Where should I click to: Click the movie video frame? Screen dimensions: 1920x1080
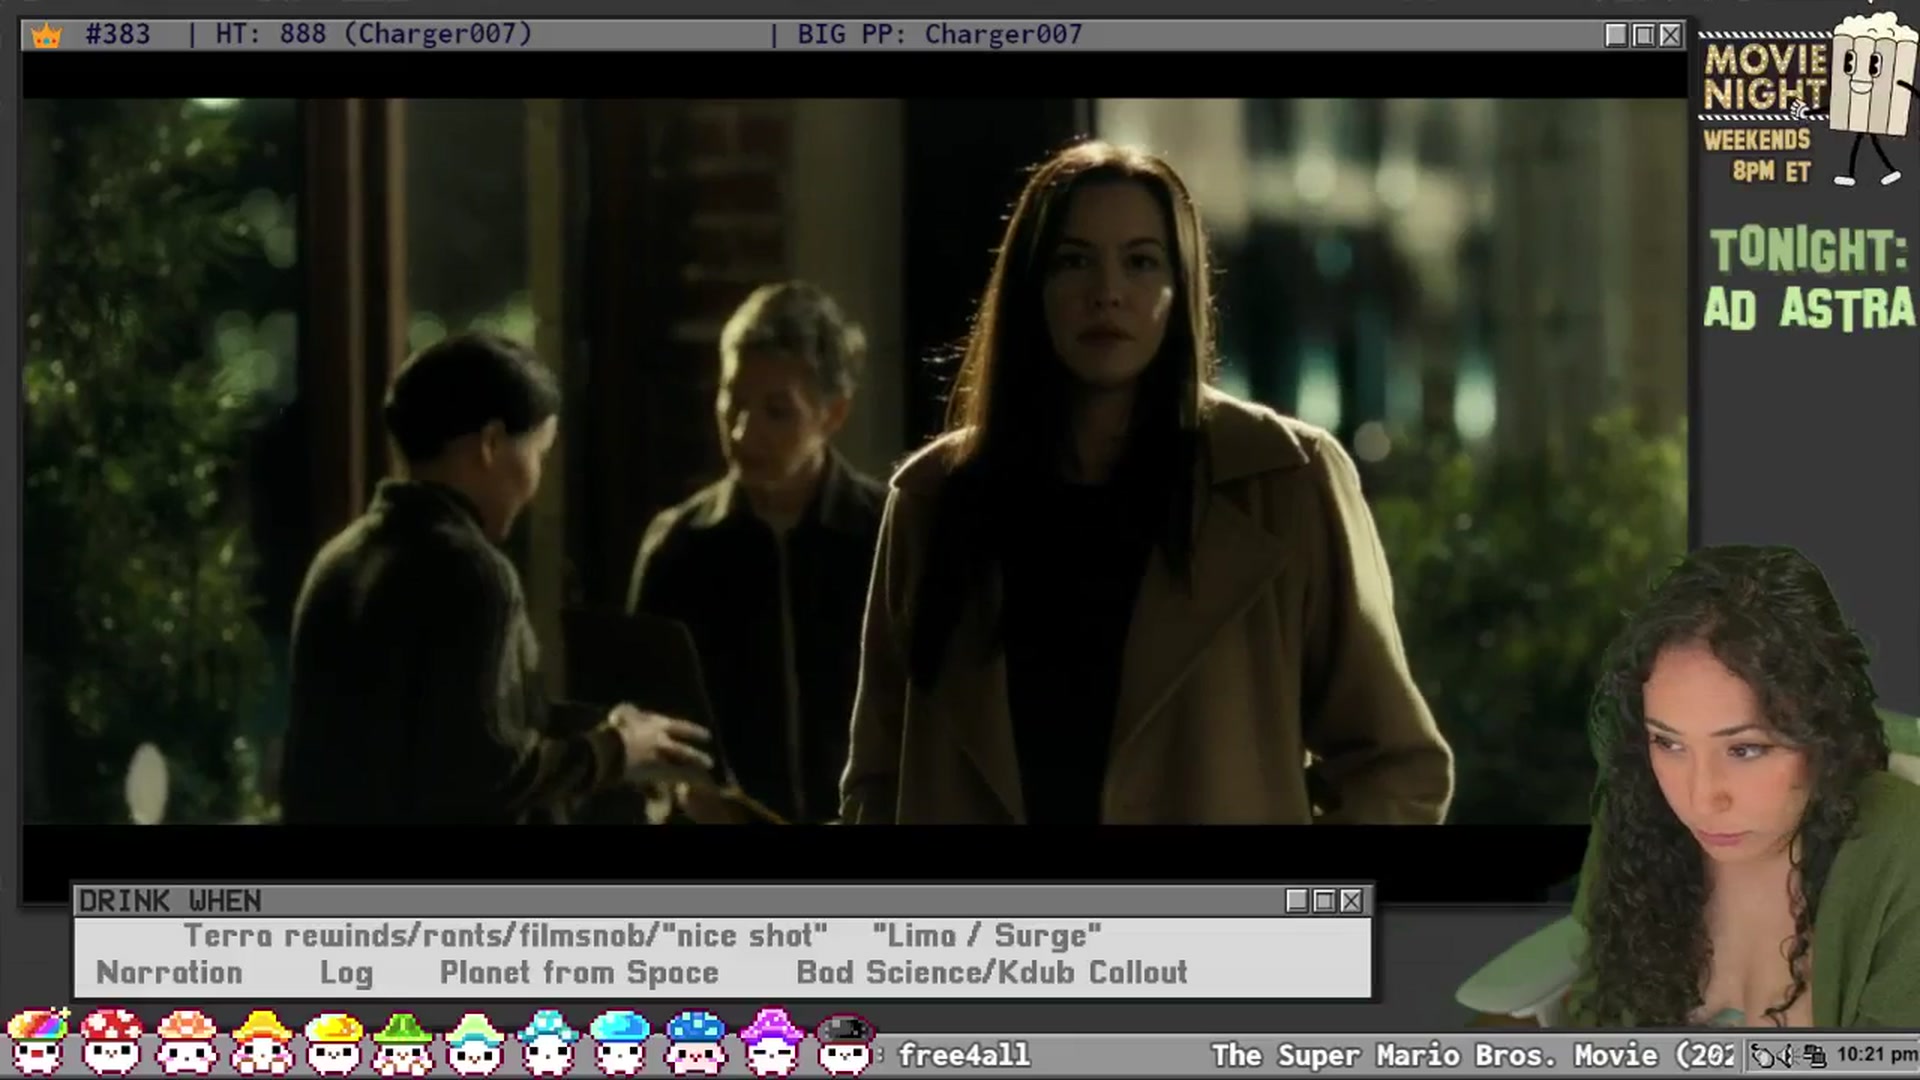click(855, 461)
